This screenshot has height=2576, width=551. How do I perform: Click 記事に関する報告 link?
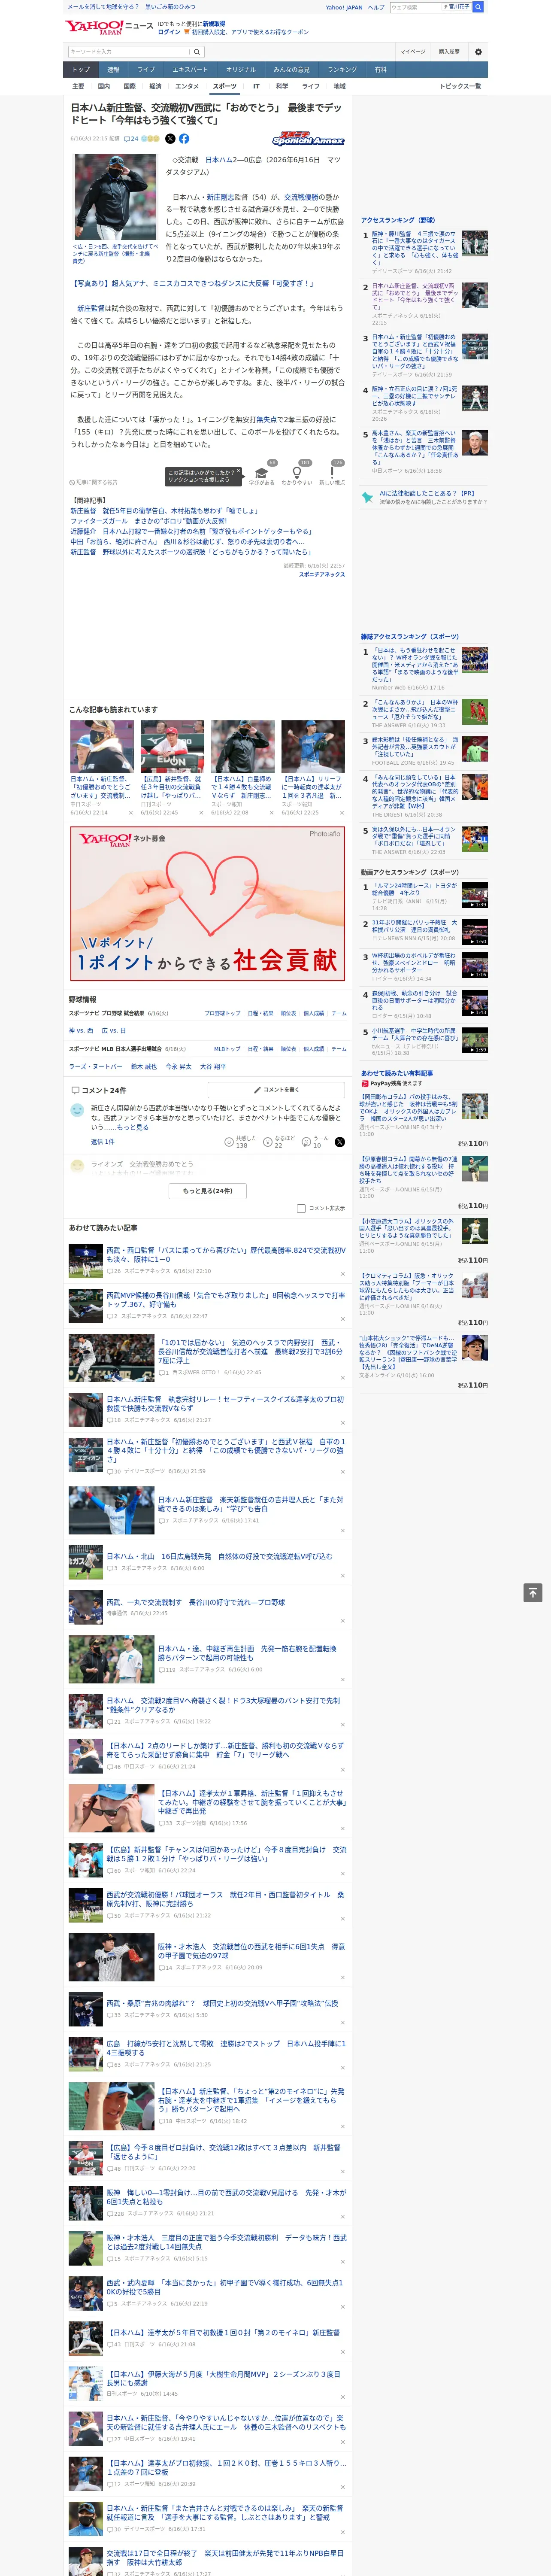[x=93, y=482]
